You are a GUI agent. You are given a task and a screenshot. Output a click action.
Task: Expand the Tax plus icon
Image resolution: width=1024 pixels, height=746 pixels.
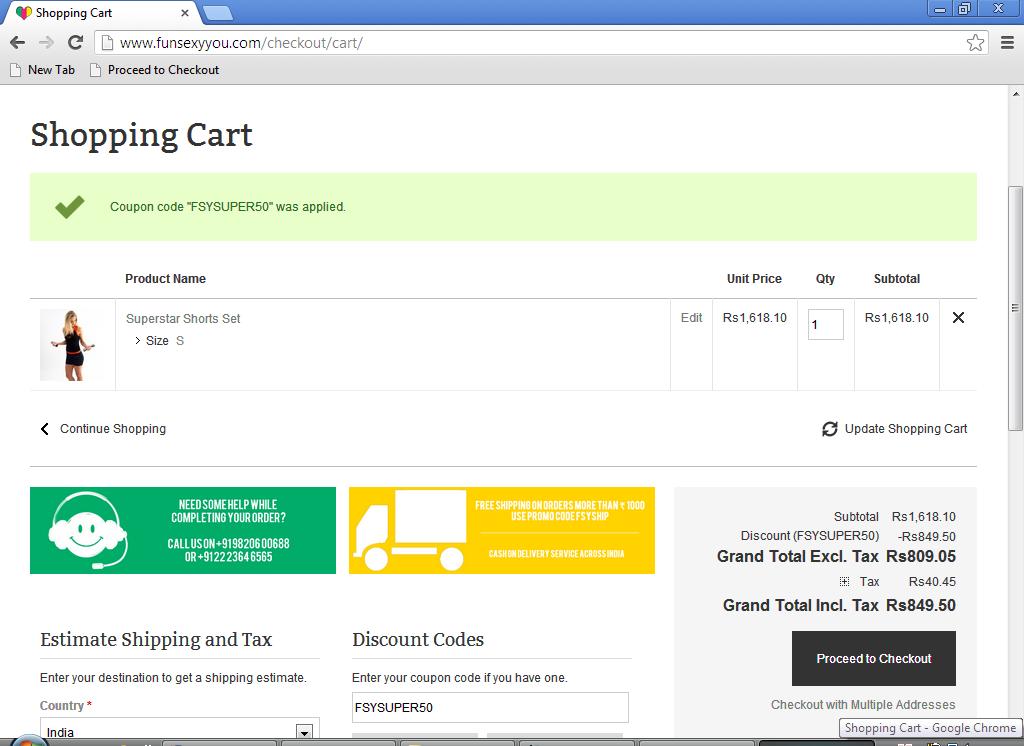coord(844,582)
